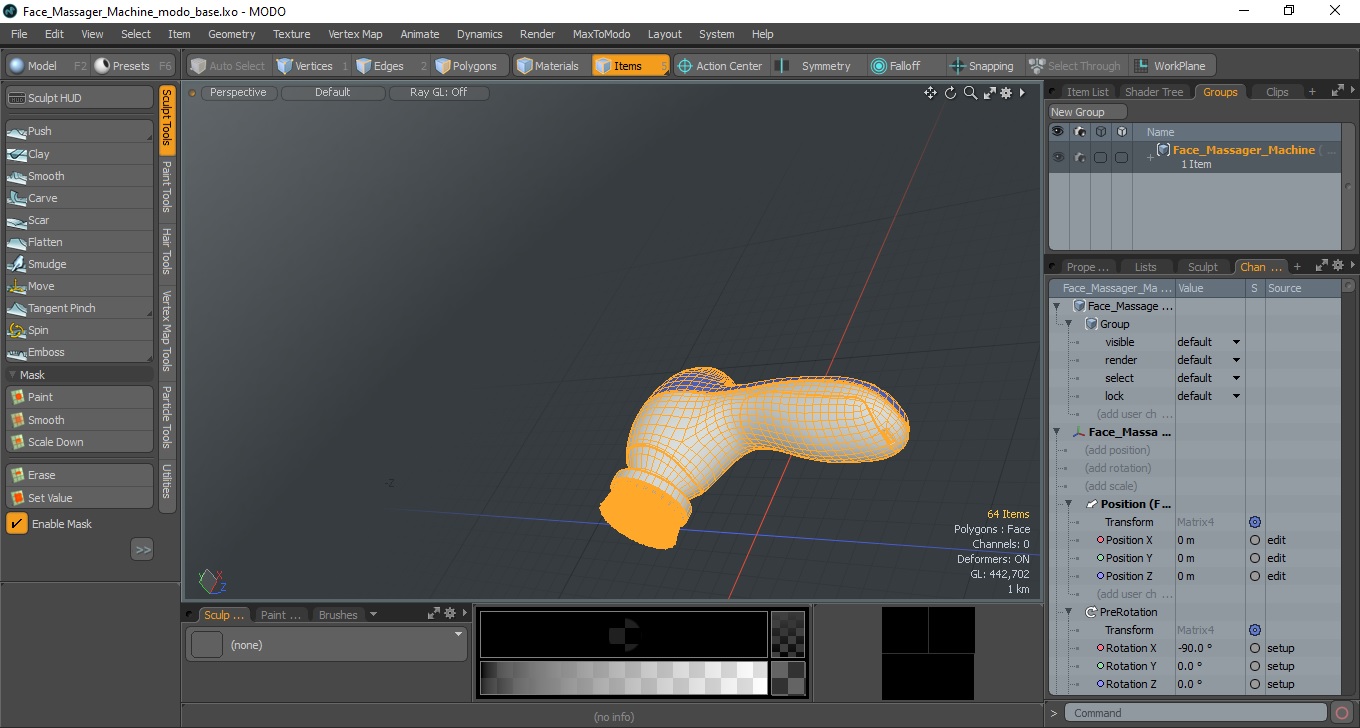Toggle WorkPlane option

pos(1172,66)
